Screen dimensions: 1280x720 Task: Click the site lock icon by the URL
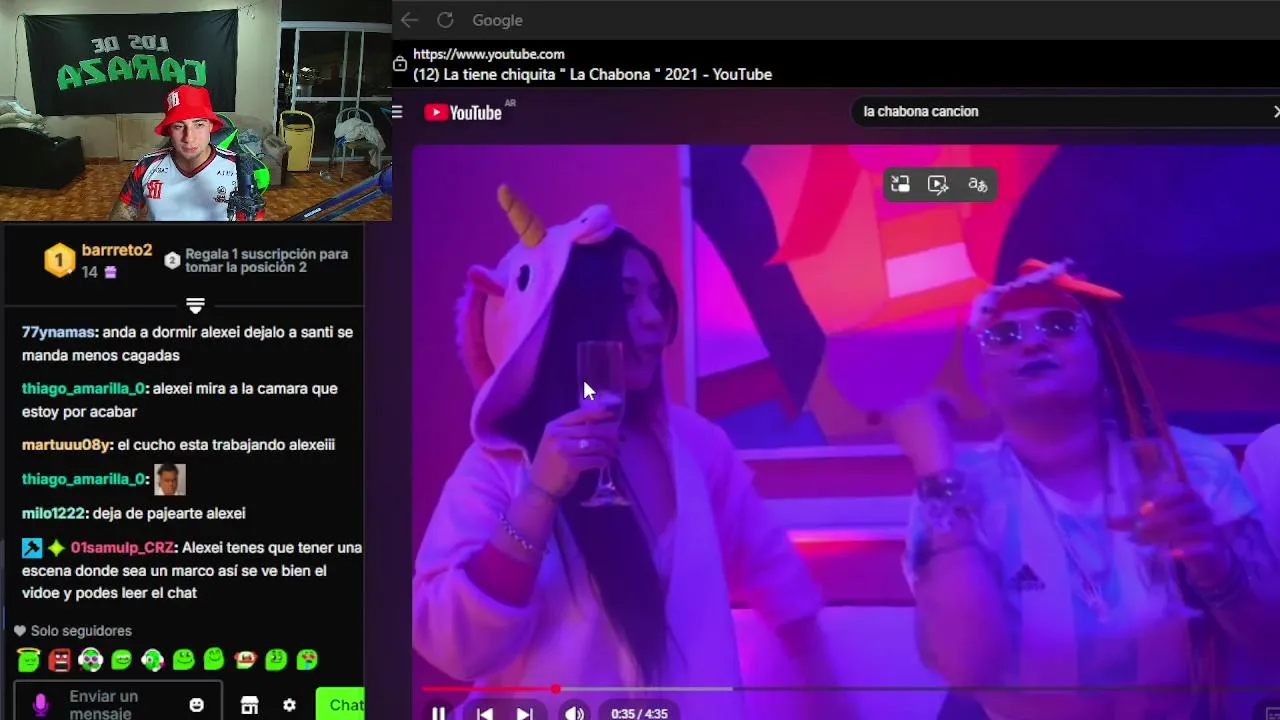(x=400, y=64)
